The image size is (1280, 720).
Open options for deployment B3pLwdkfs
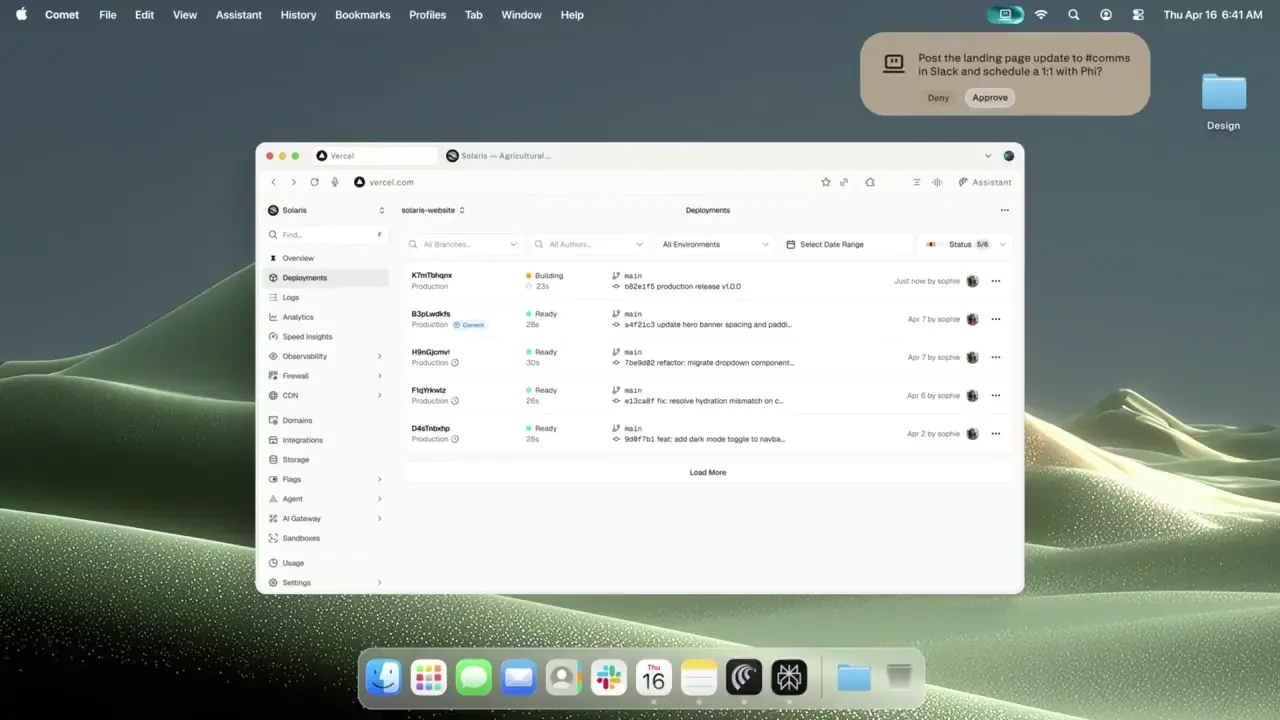click(995, 319)
